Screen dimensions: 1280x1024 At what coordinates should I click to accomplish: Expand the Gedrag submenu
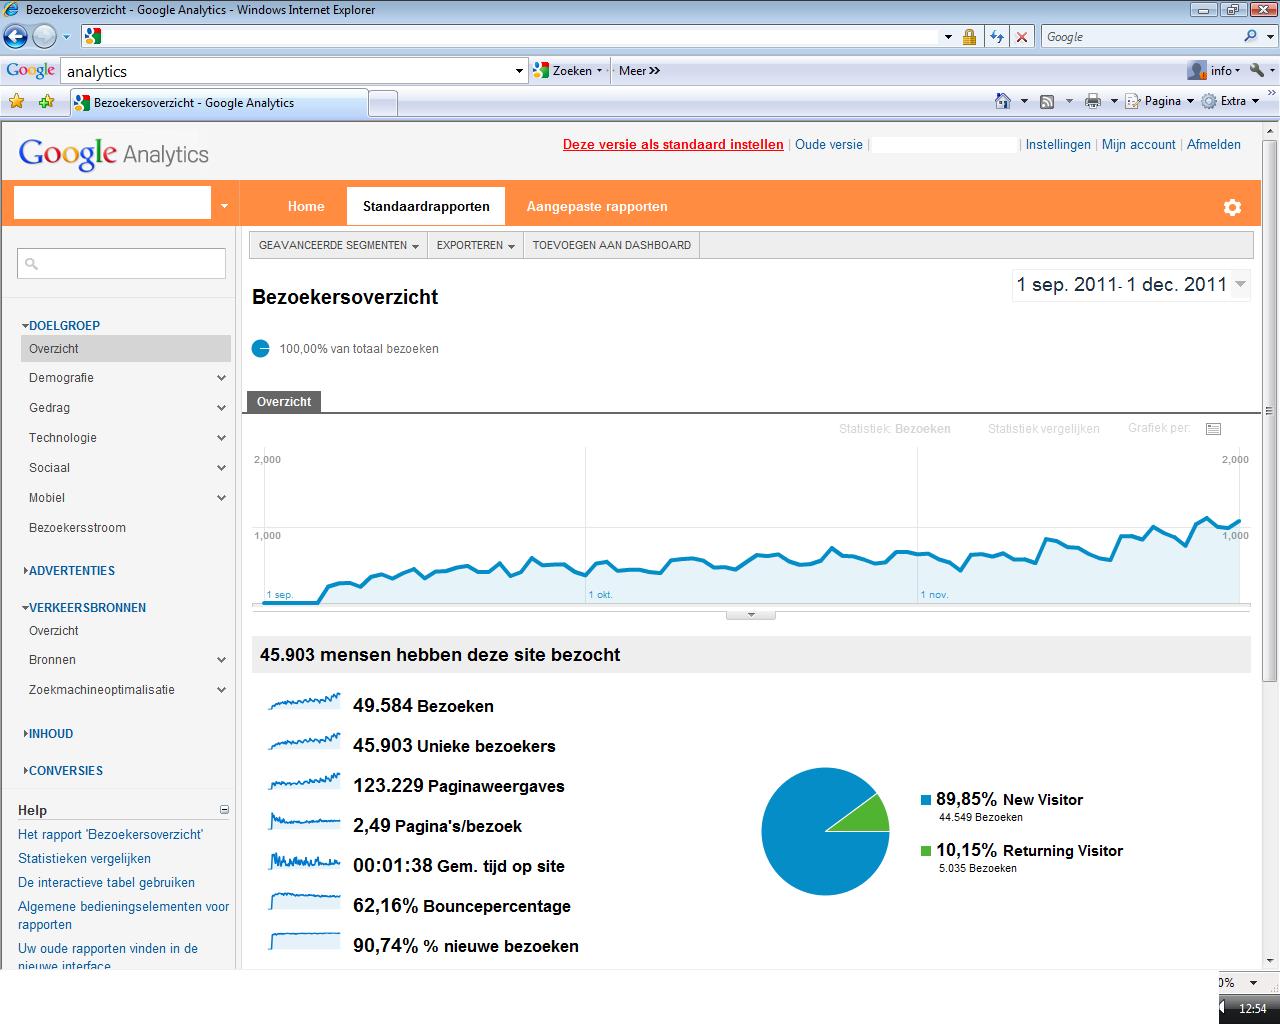(221, 408)
